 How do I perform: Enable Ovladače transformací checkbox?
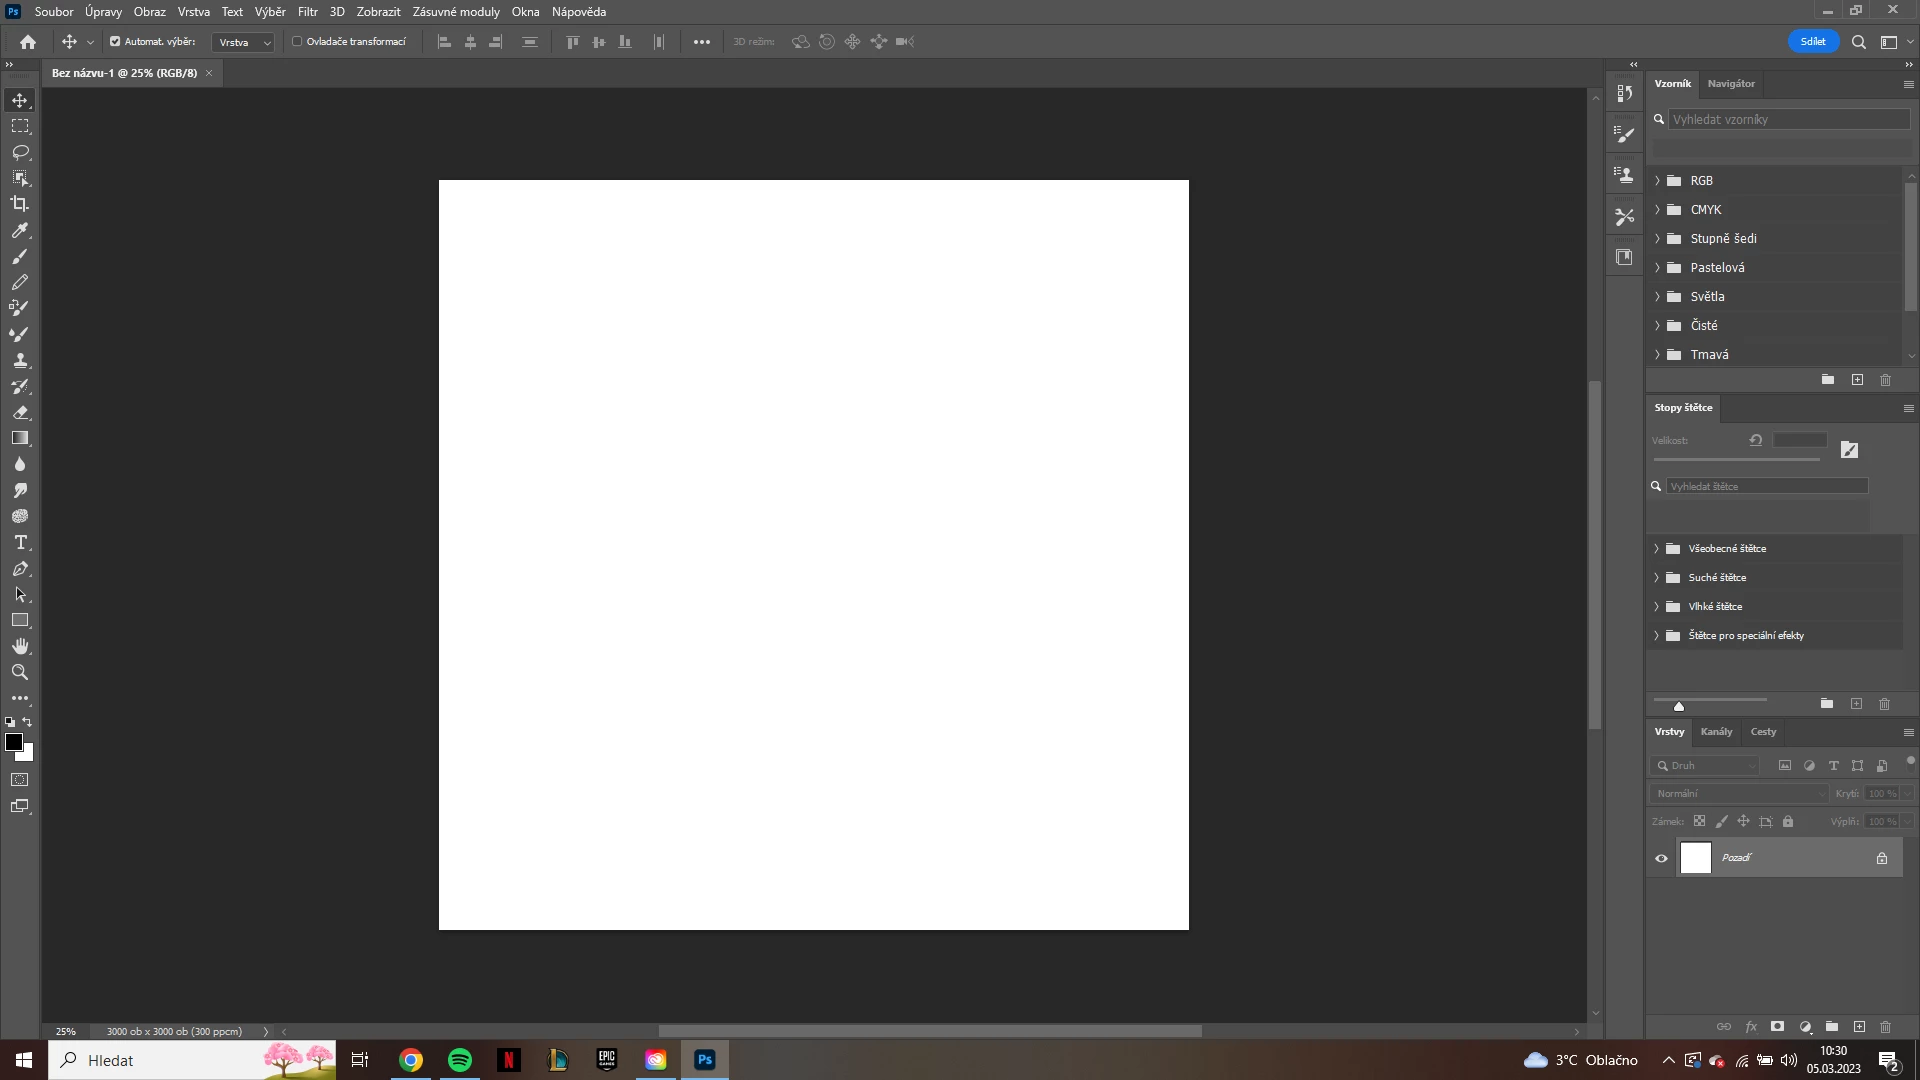(297, 42)
